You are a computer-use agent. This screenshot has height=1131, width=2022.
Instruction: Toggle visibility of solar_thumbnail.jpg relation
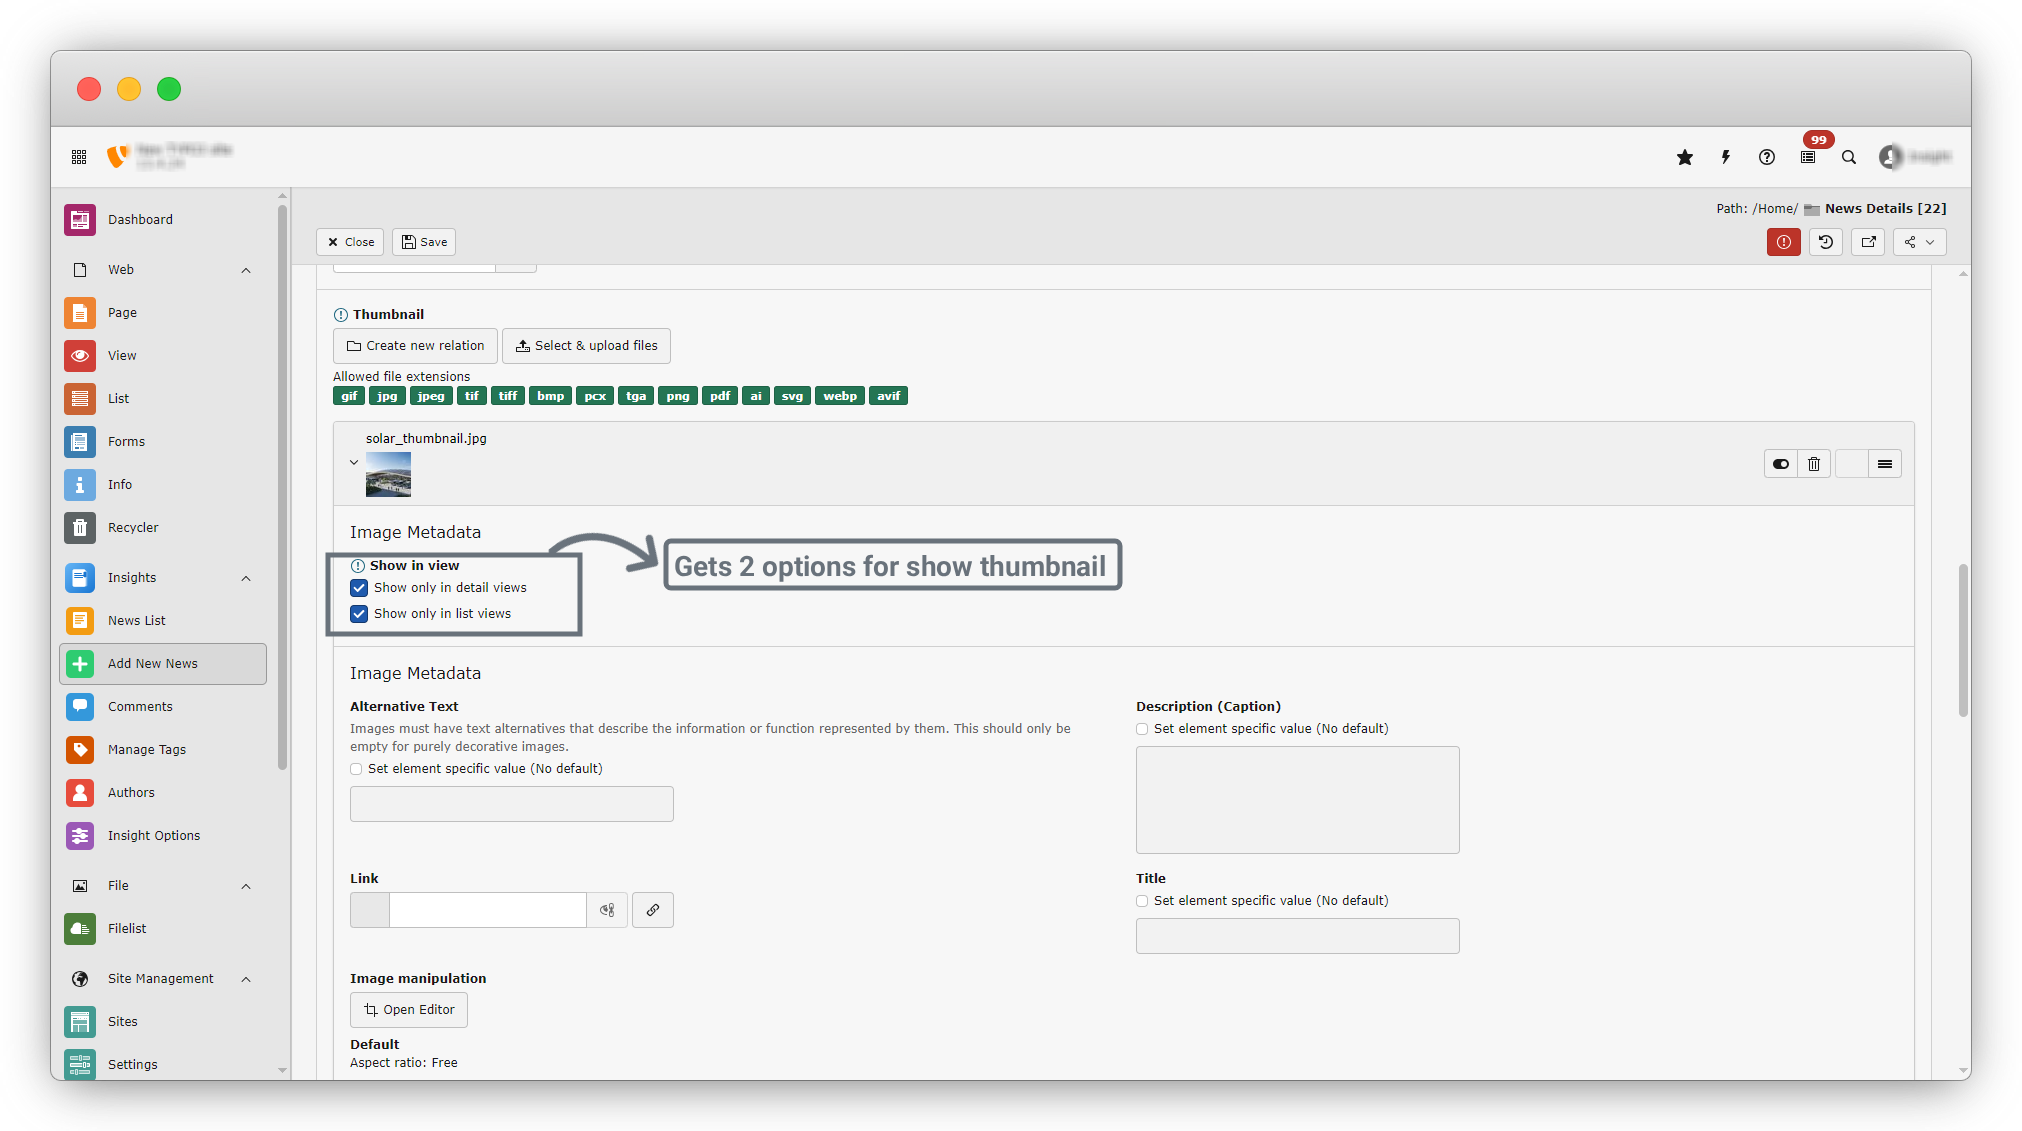pos(1781,464)
